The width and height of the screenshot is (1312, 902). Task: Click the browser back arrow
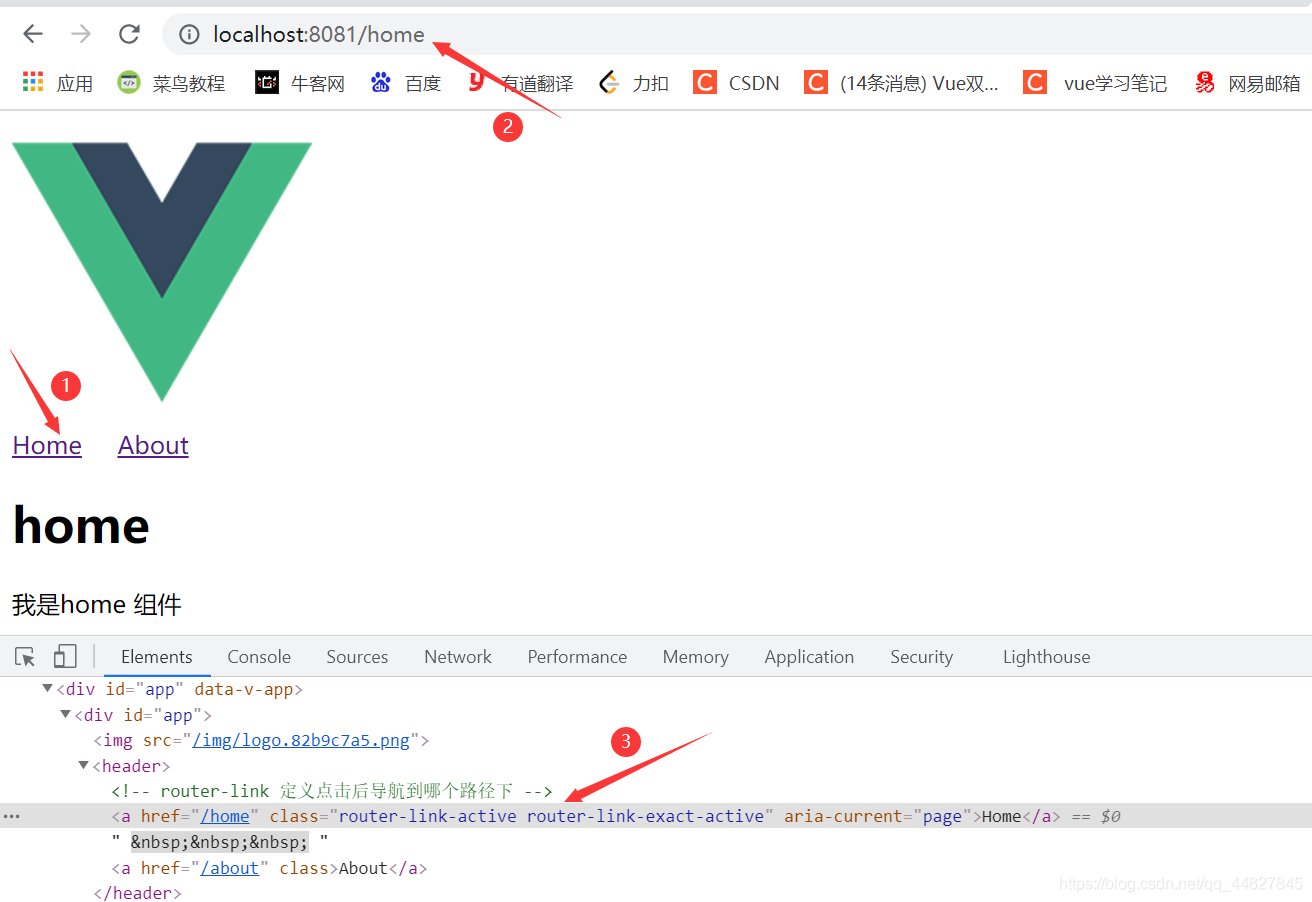[33, 34]
